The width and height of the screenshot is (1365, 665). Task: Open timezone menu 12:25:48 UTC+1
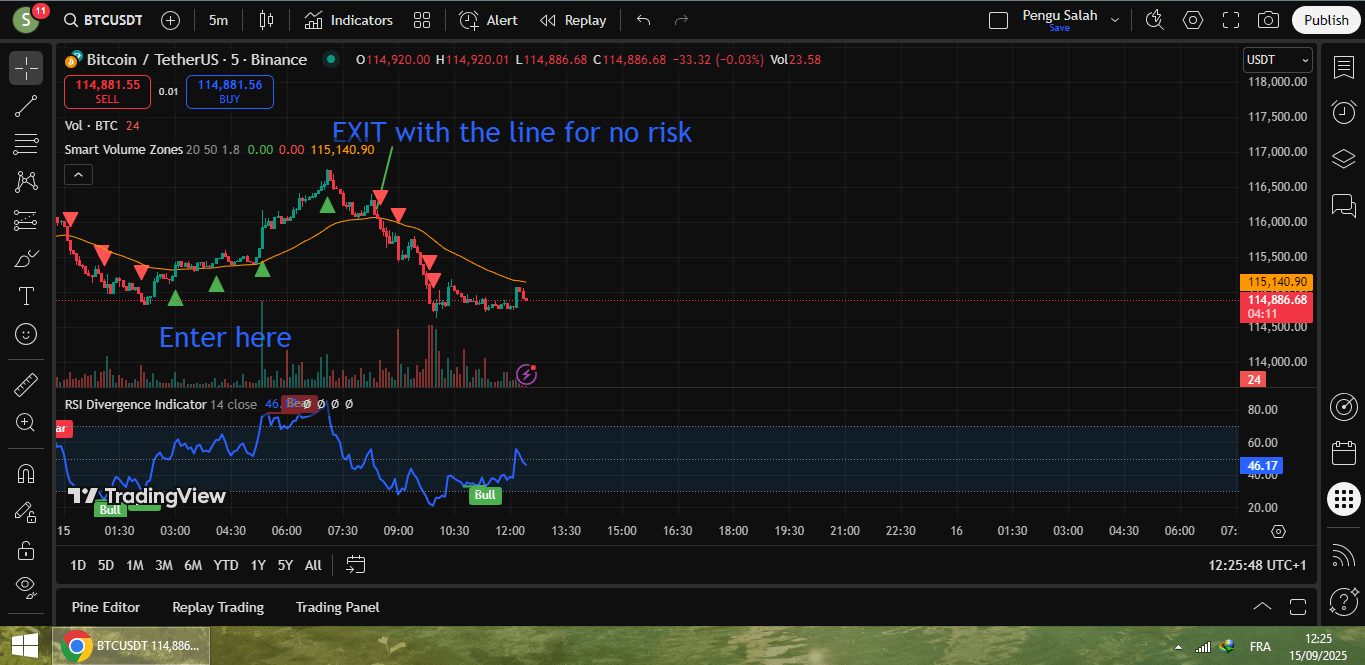click(x=1257, y=565)
